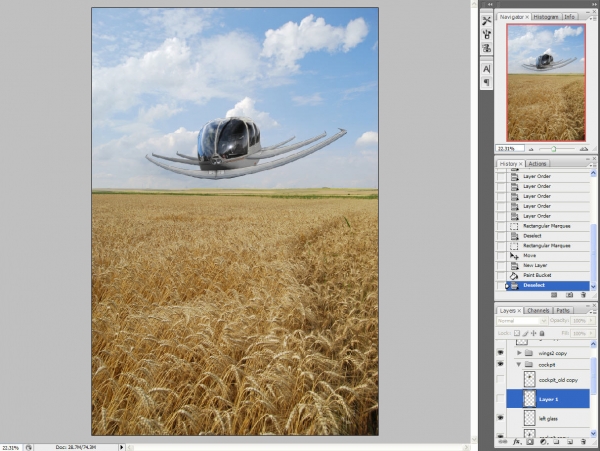Open the Paragraph panel icon
The height and width of the screenshot is (451, 600).
pos(487,82)
